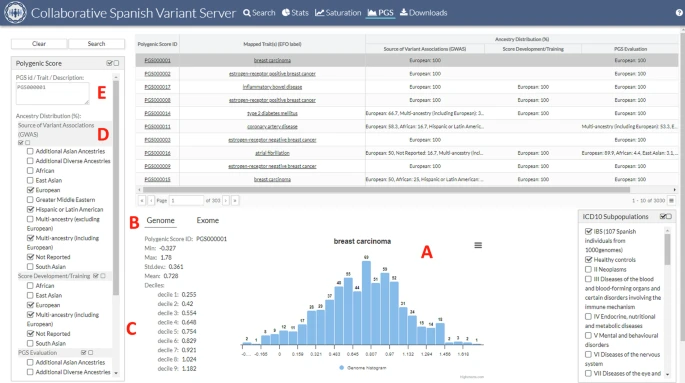Click ICD10 list scroll-down arrow
685x383 pixels.
[x=667, y=374]
